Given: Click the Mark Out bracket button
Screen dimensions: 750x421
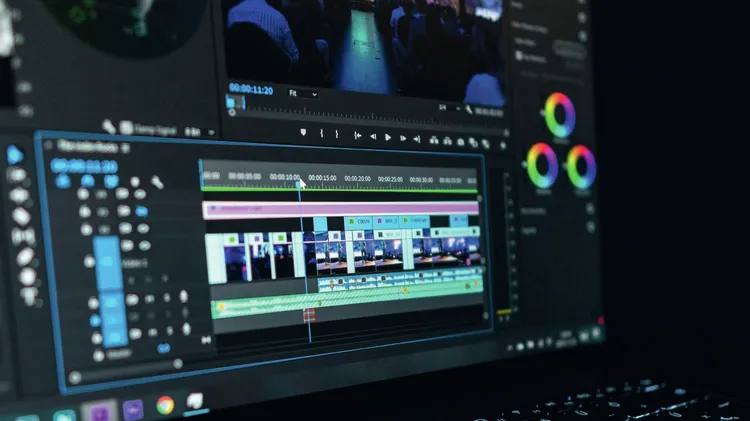Looking at the screenshot, I should pyautogui.click(x=337, y=134).
